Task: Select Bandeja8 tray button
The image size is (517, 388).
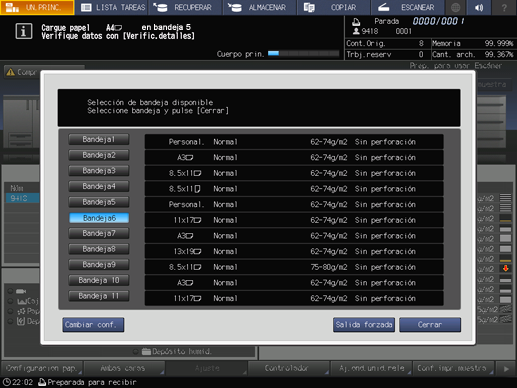Action: (99, 249)
